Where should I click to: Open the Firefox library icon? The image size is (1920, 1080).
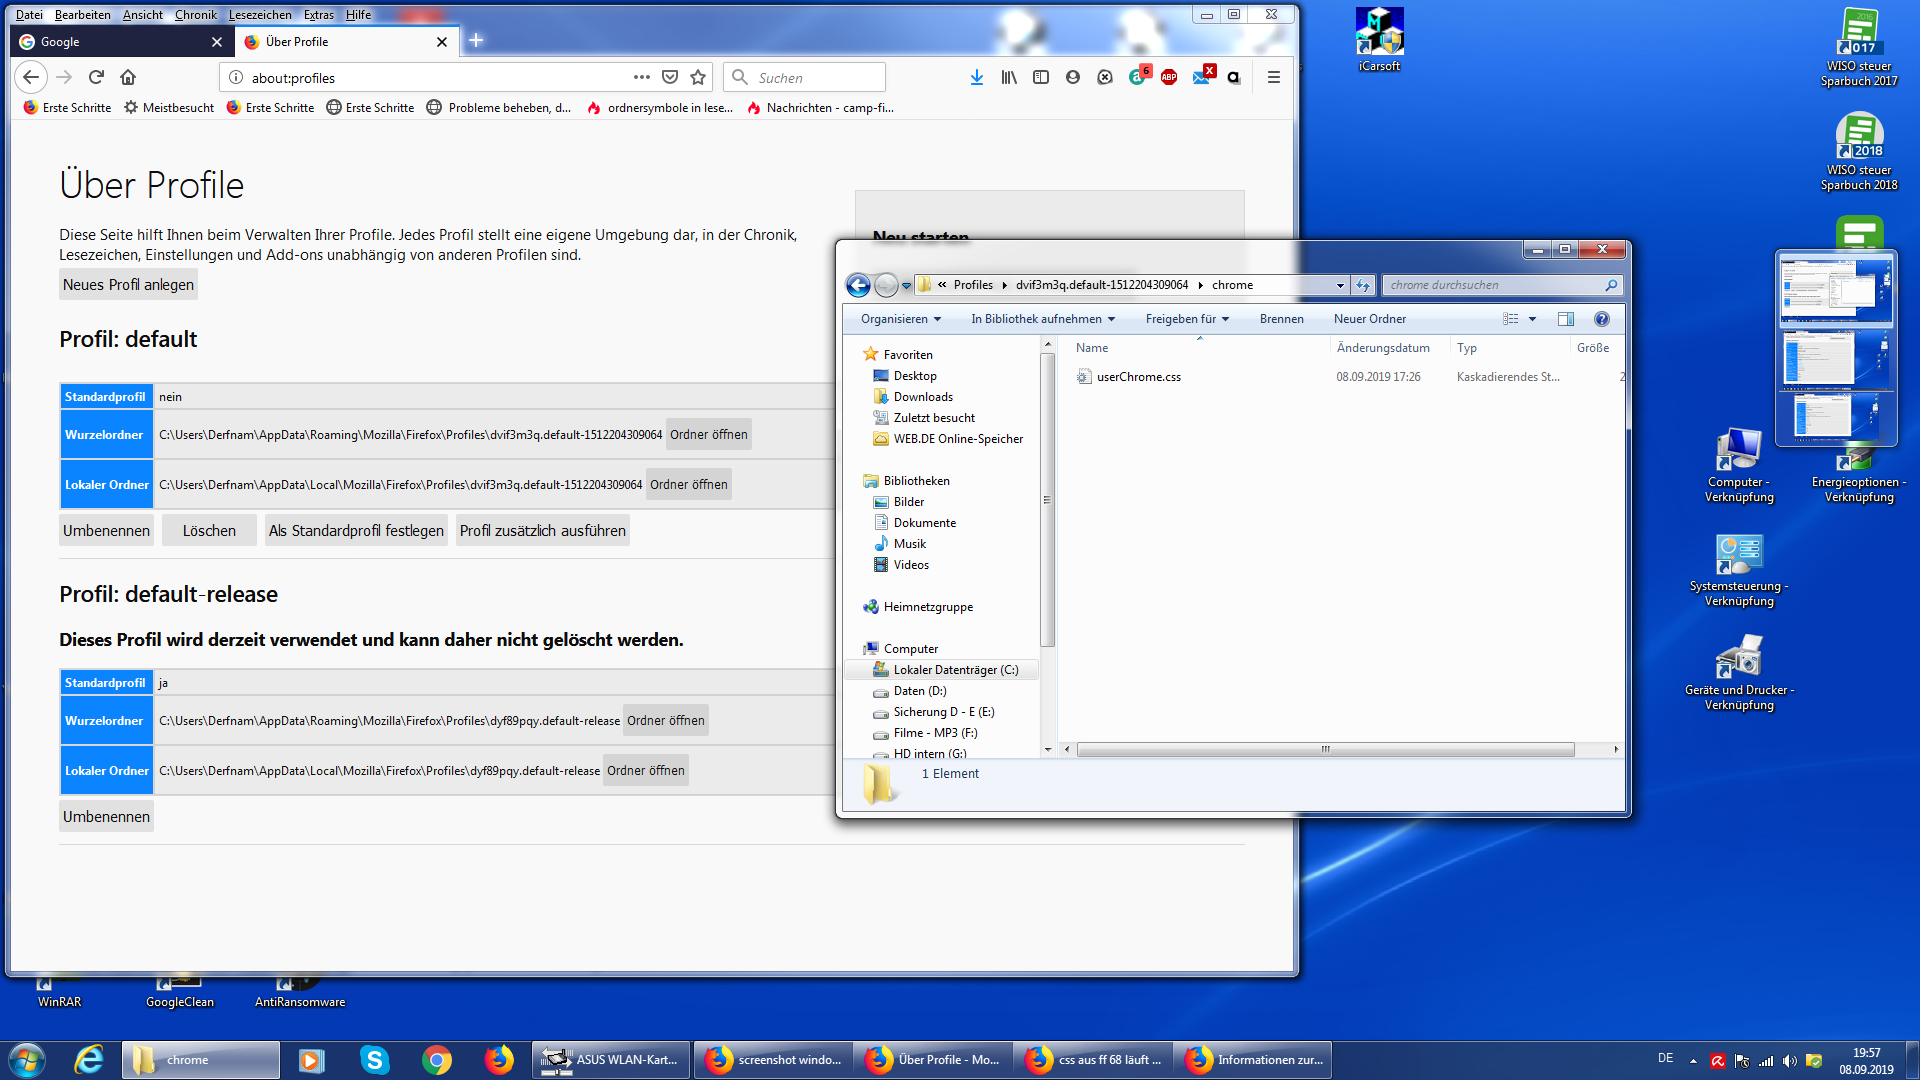[1009, 77]
